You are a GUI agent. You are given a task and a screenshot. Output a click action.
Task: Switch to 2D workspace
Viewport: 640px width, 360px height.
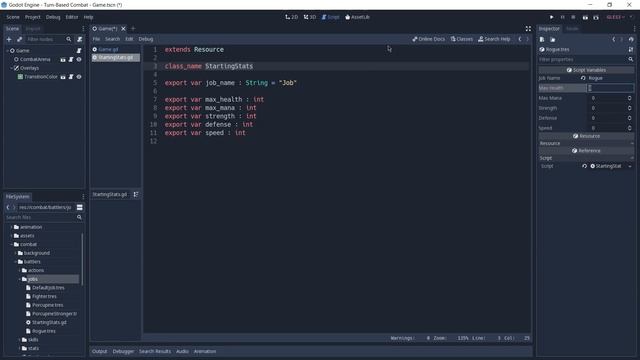291,17
